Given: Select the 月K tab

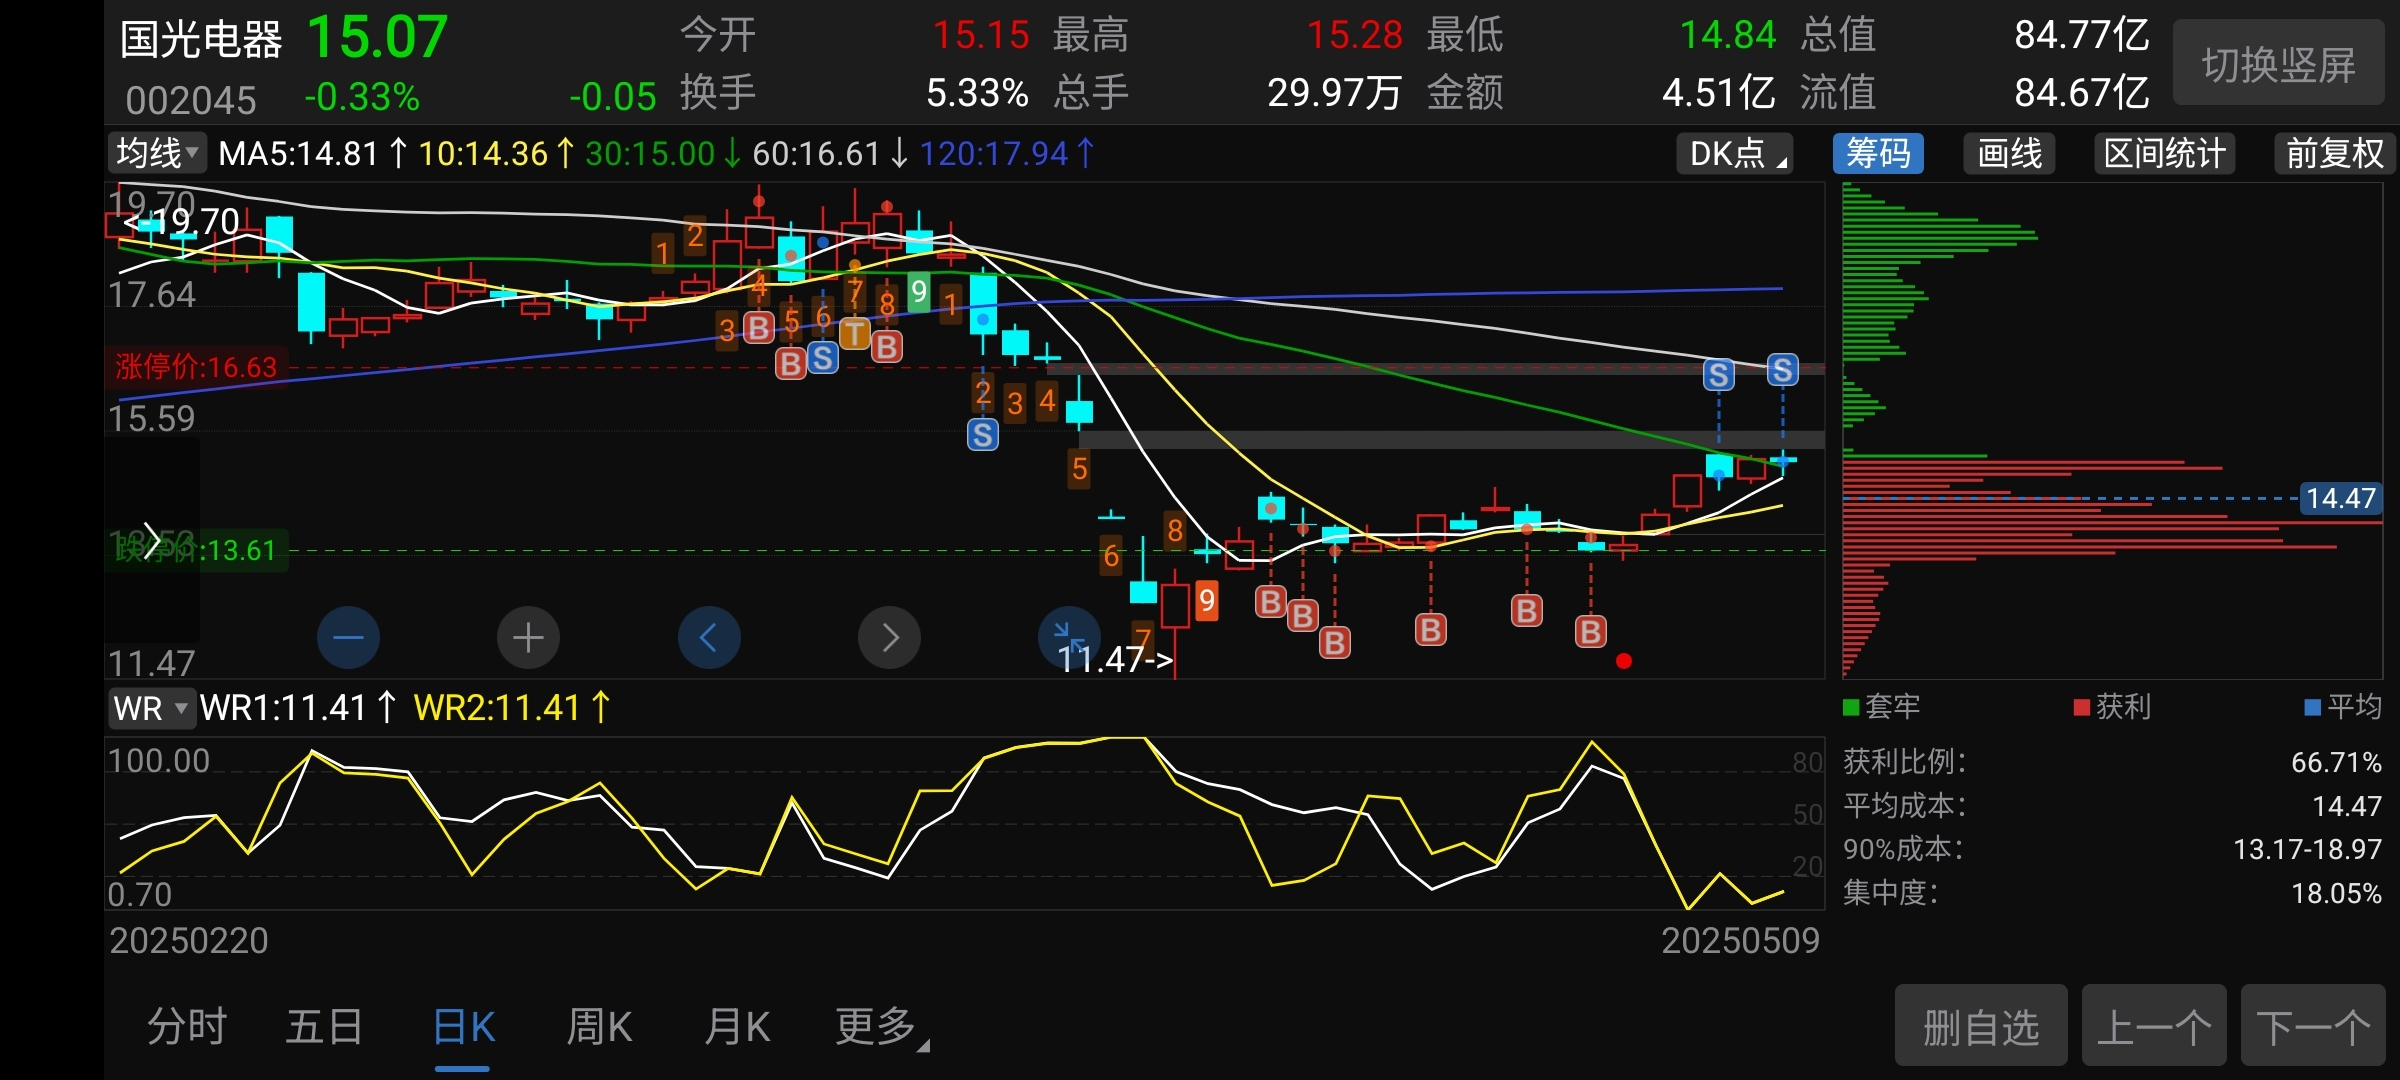Looking at the screenshot, I should pos(737,1027).
